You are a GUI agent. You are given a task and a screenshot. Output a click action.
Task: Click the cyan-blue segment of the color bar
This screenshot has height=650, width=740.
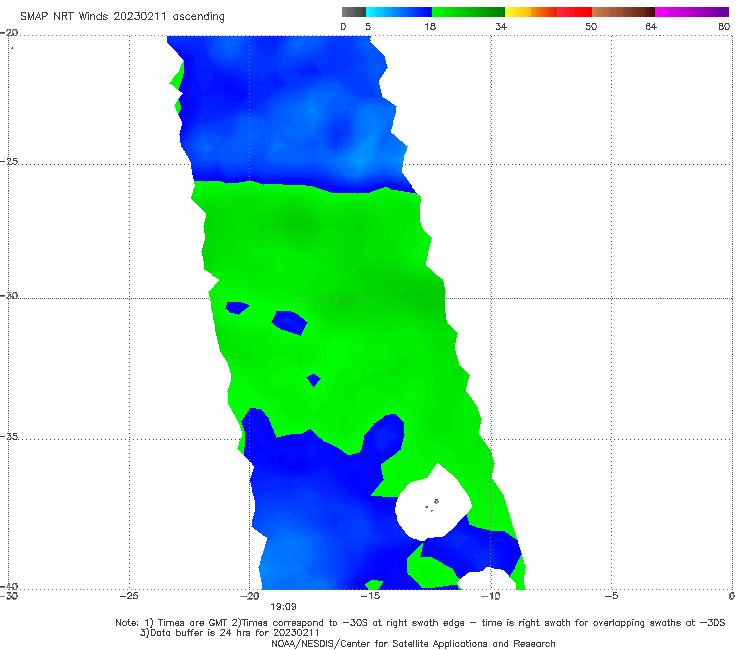(x=399, y=12)
